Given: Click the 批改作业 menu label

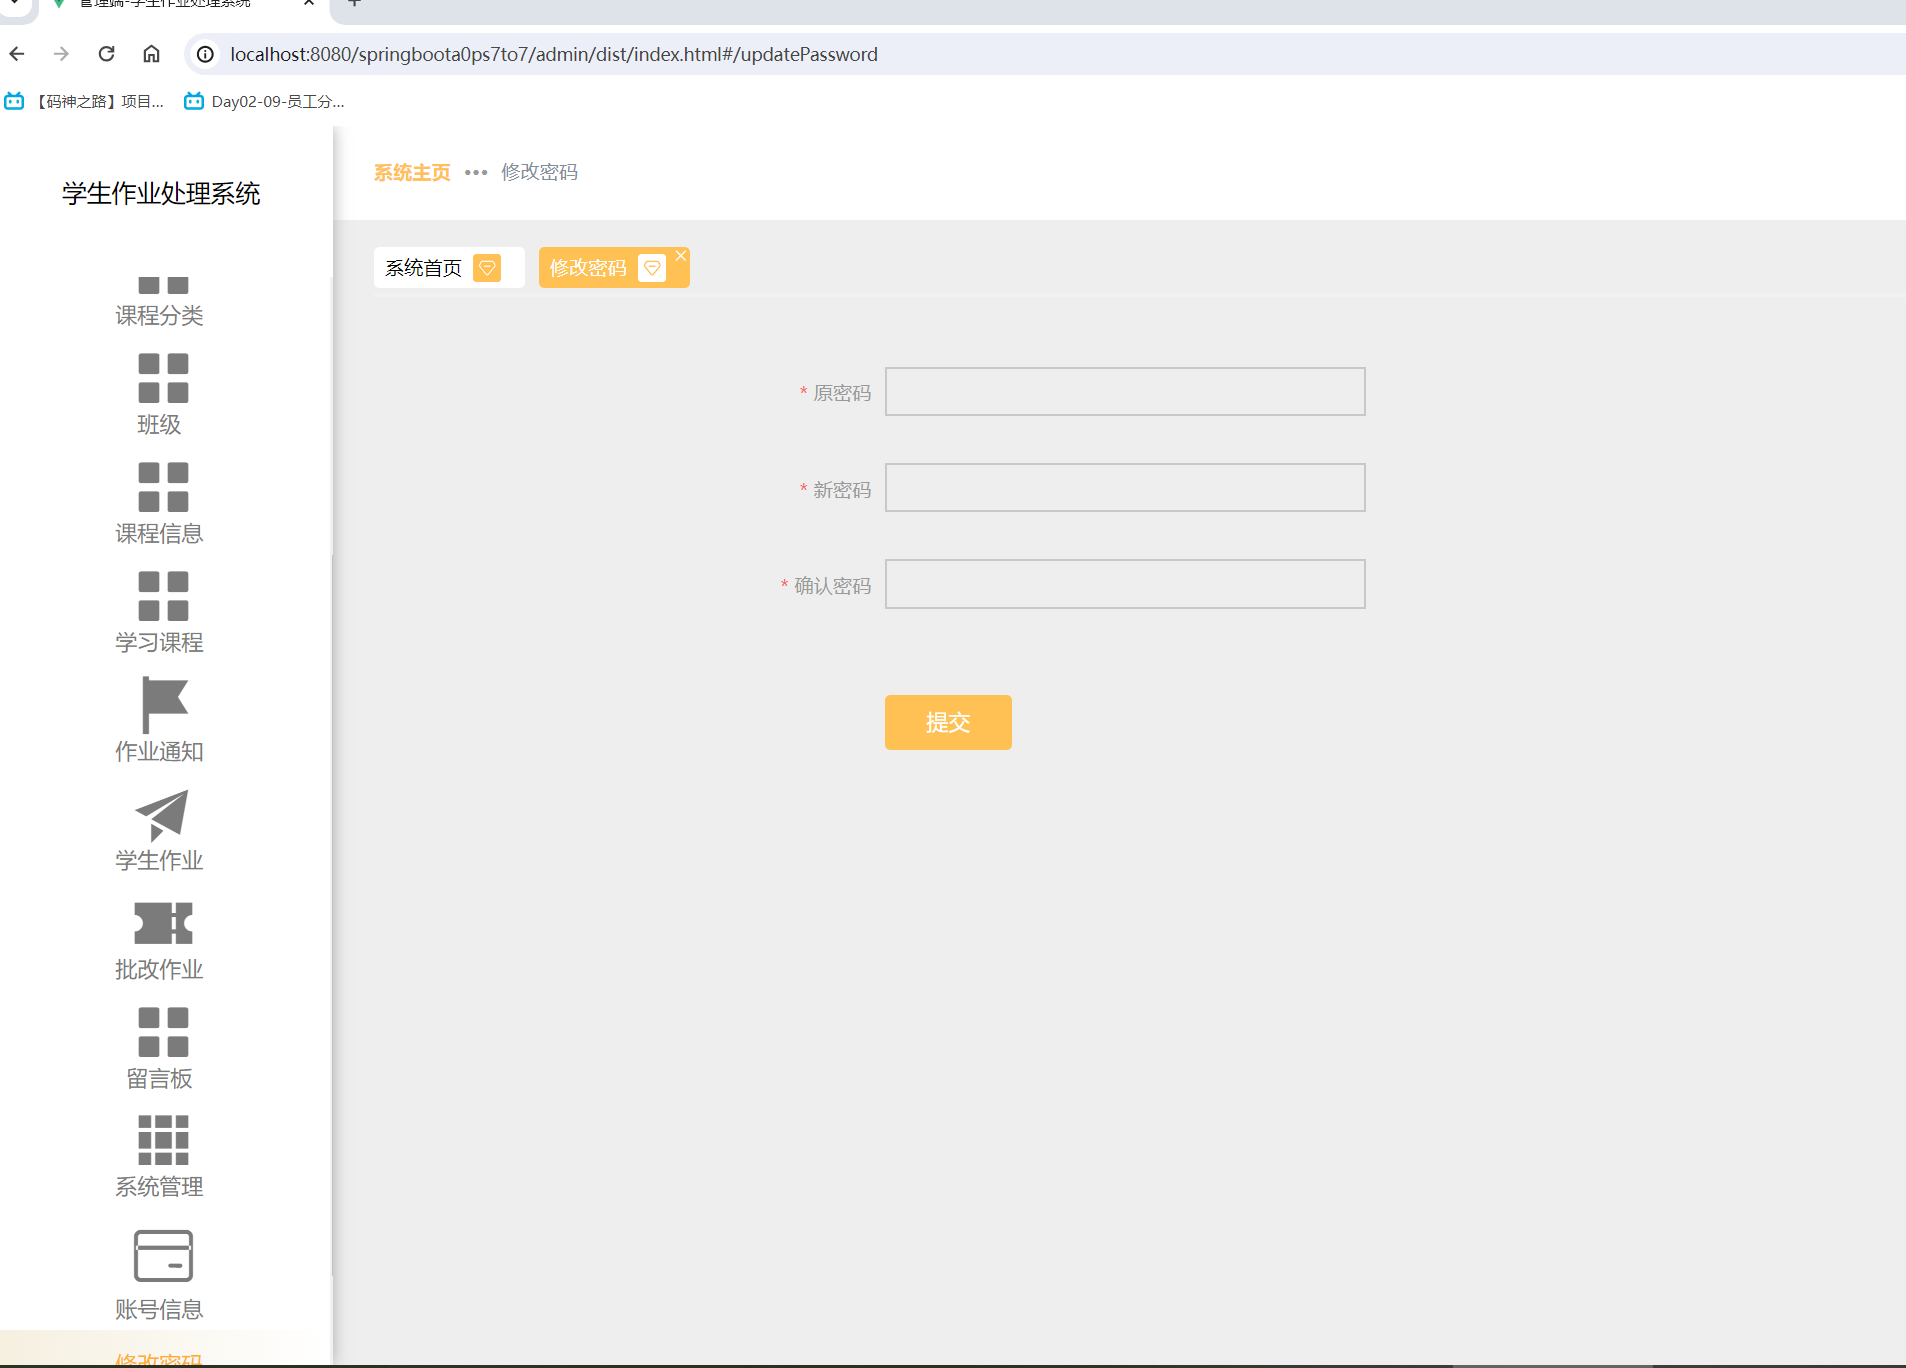Looking at the screenshot, I should 159,970.
